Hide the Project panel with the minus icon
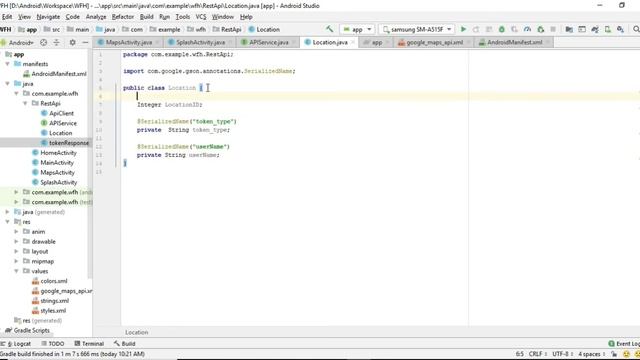640x360 pixels. [x=85, y=42]
